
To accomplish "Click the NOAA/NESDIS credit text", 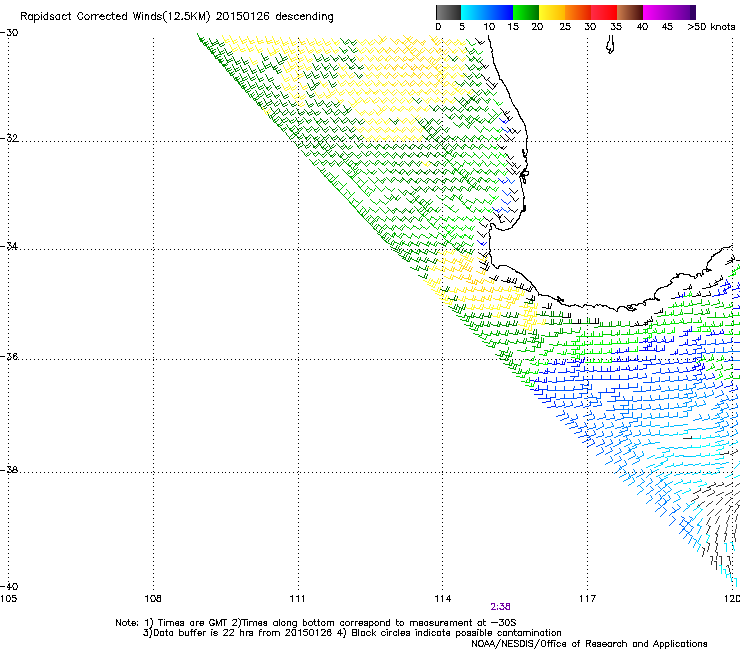I will click(x=589, y=643).
